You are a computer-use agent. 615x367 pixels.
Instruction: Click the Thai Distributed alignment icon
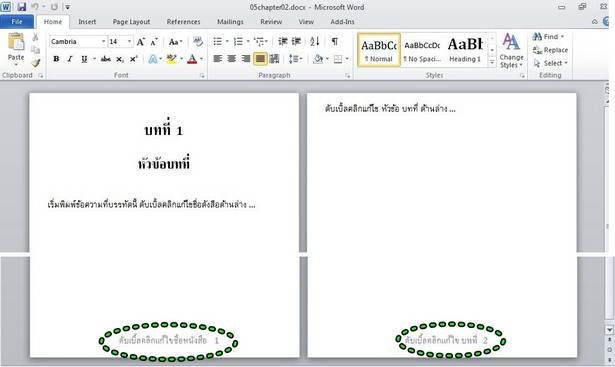click(275, 59)
